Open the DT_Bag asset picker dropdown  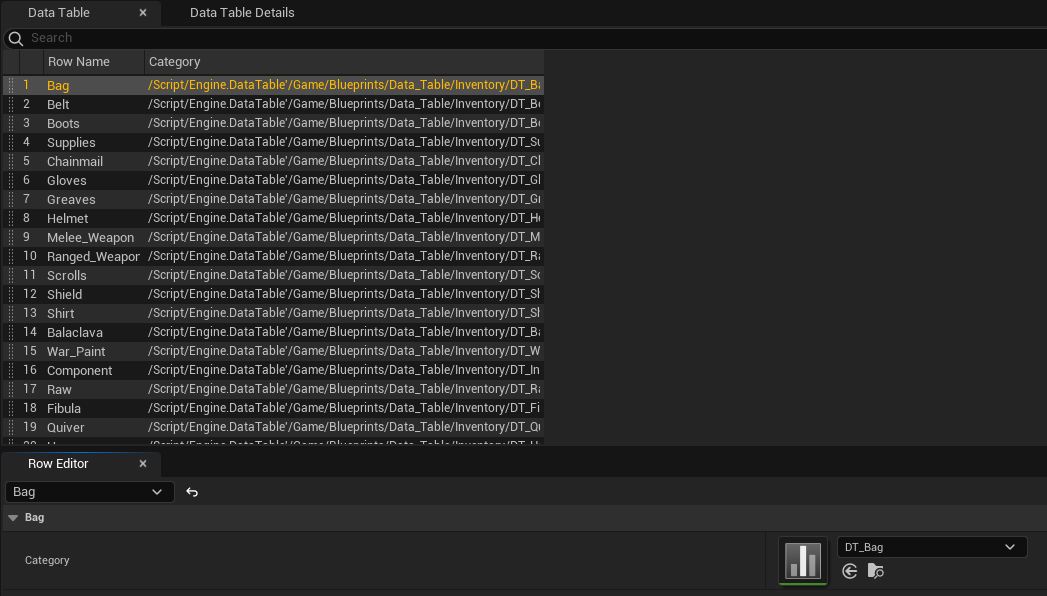coord(931,547)
